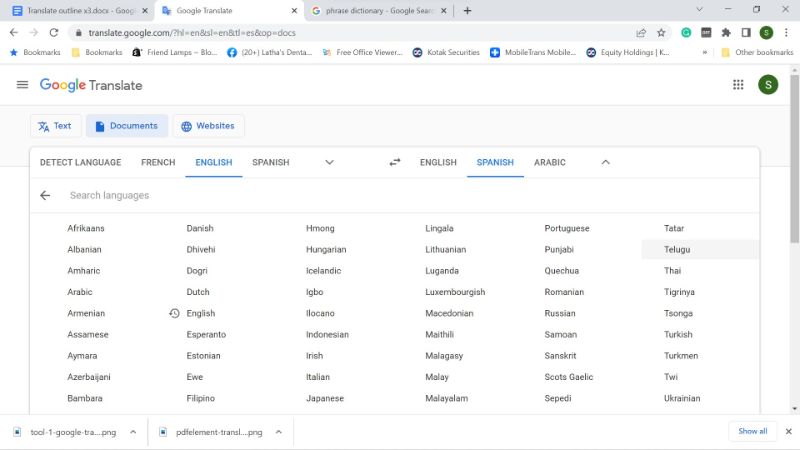Swap source and target languages

click(395, 162)
